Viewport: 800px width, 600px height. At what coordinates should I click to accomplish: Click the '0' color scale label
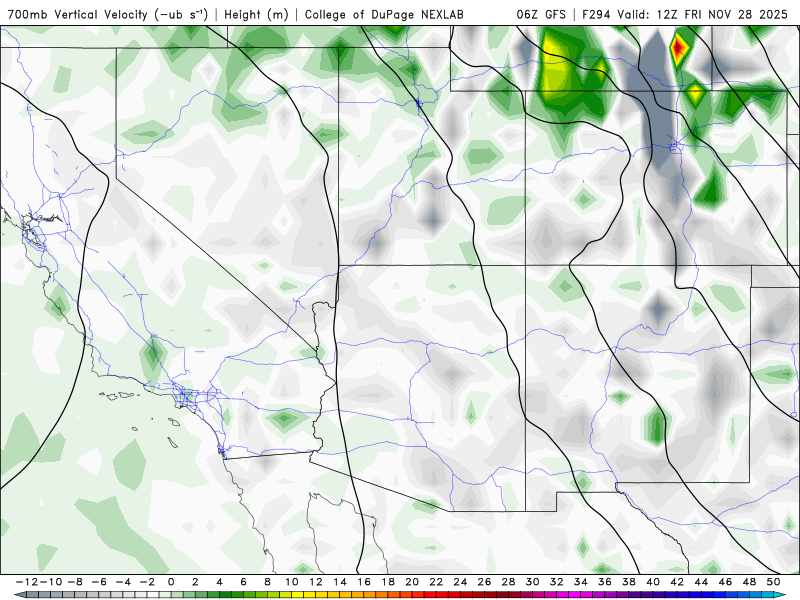171,582
